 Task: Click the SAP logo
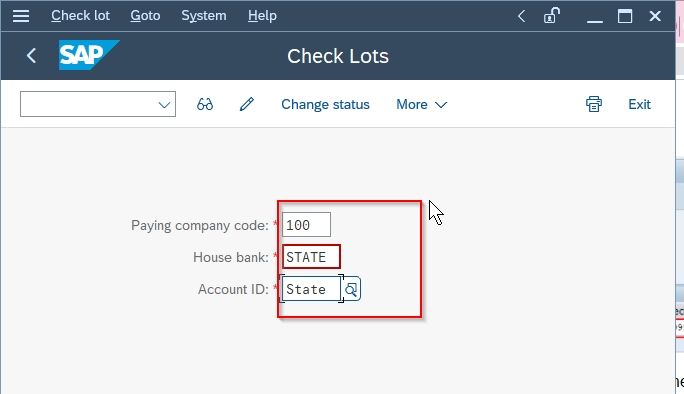click(x=89, y=55)
